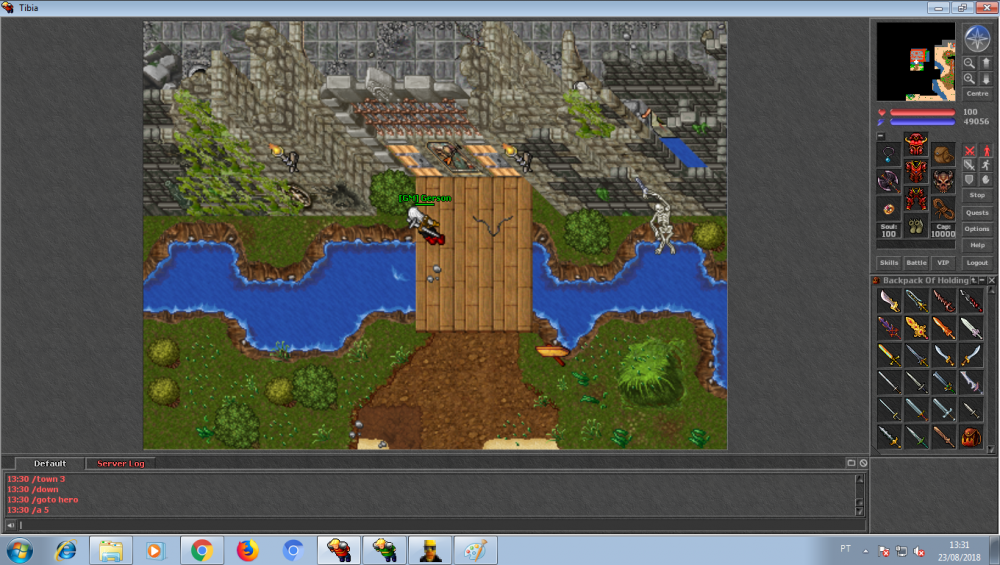Image resolution: width=1000 pixels, height=565 pixels.
Task: Select the ring equipment slot
Action: (888, 209)
